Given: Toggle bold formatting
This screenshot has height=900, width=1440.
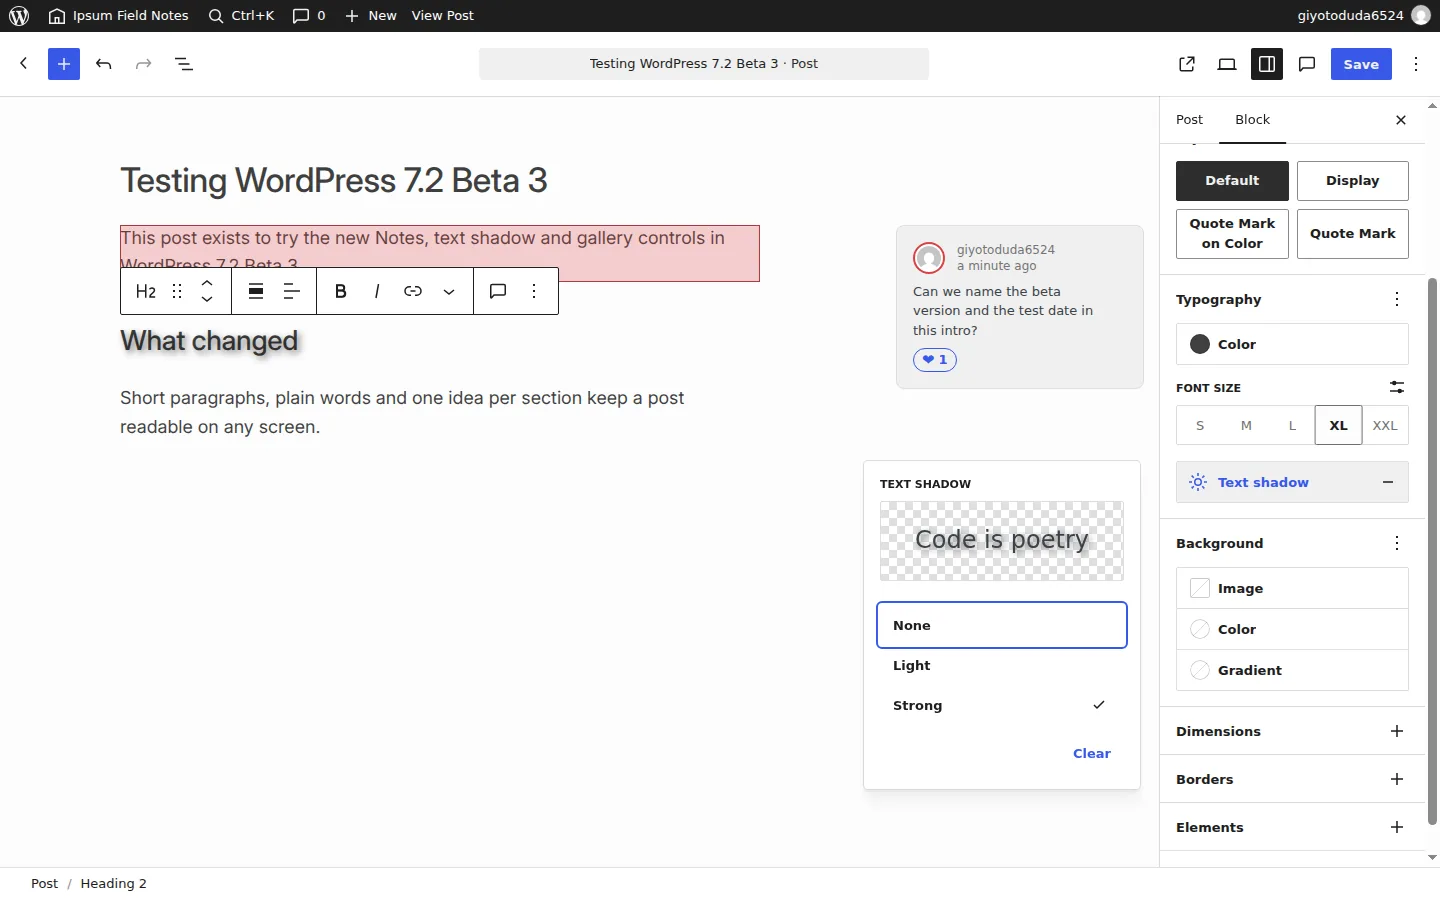Looking at the screenshot, I should coord(341,291).
